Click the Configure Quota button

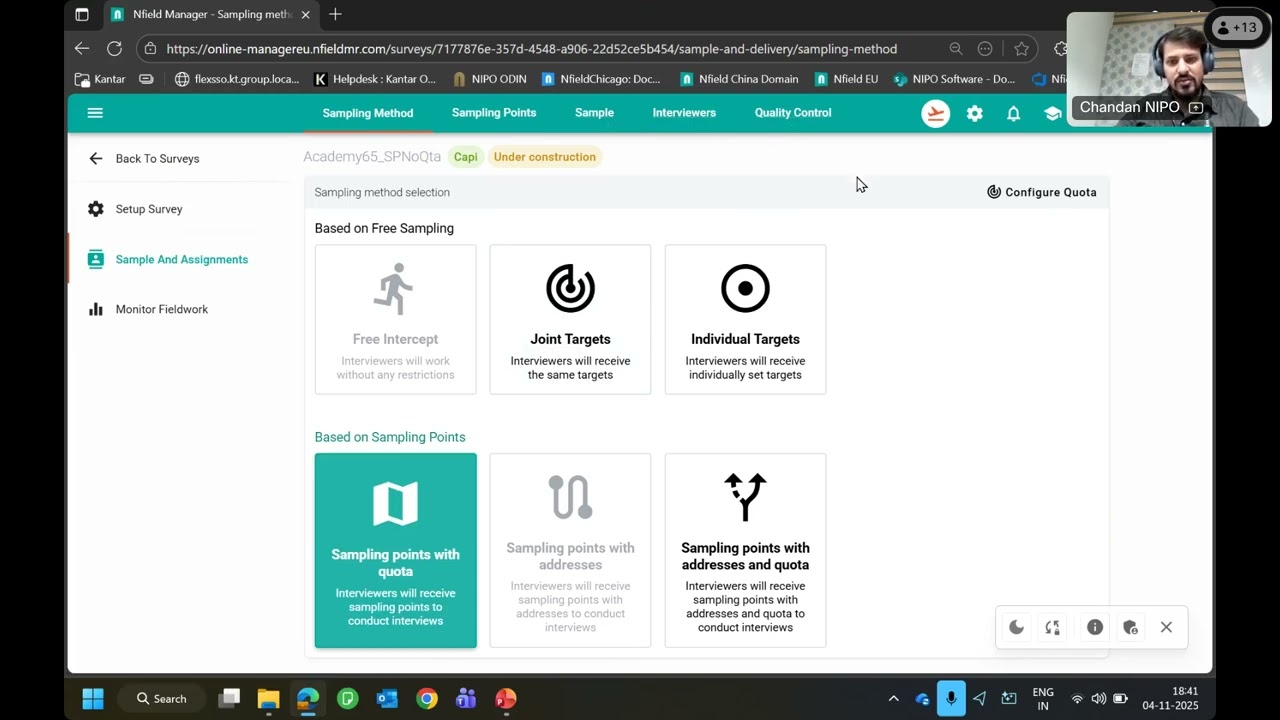point(1041,192)
